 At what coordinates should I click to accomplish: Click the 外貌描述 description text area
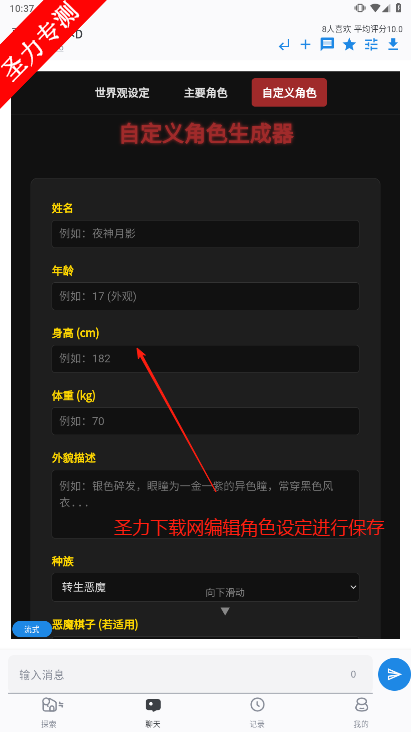[x=206, y=504]
